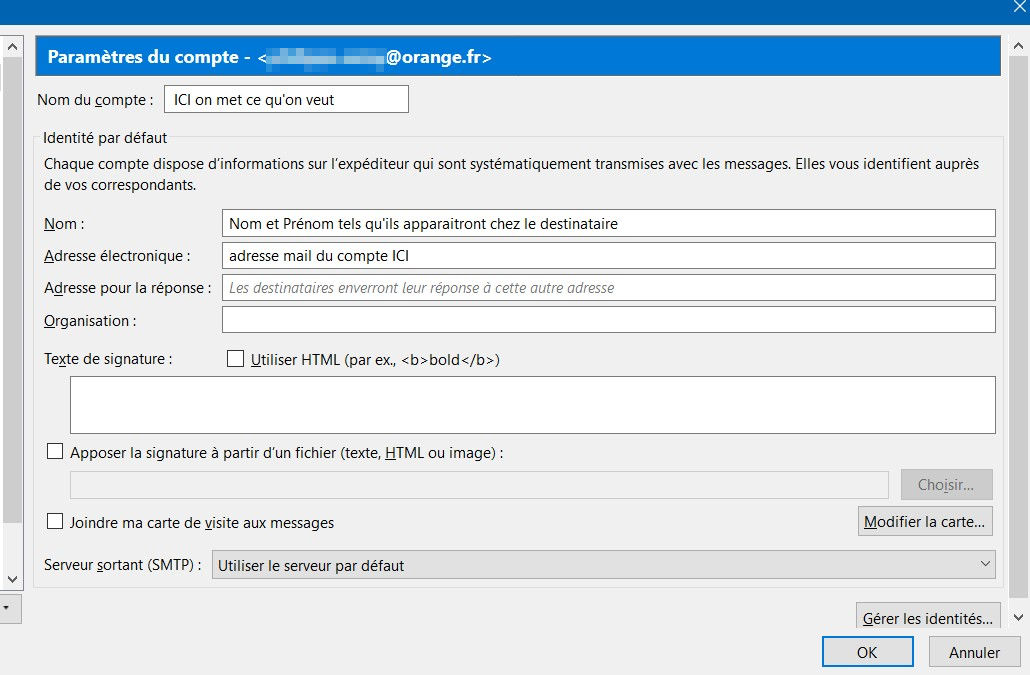
Task: Click the left panel scroll-up arrow
Action: pyautogui.click(x=12, y=47)
